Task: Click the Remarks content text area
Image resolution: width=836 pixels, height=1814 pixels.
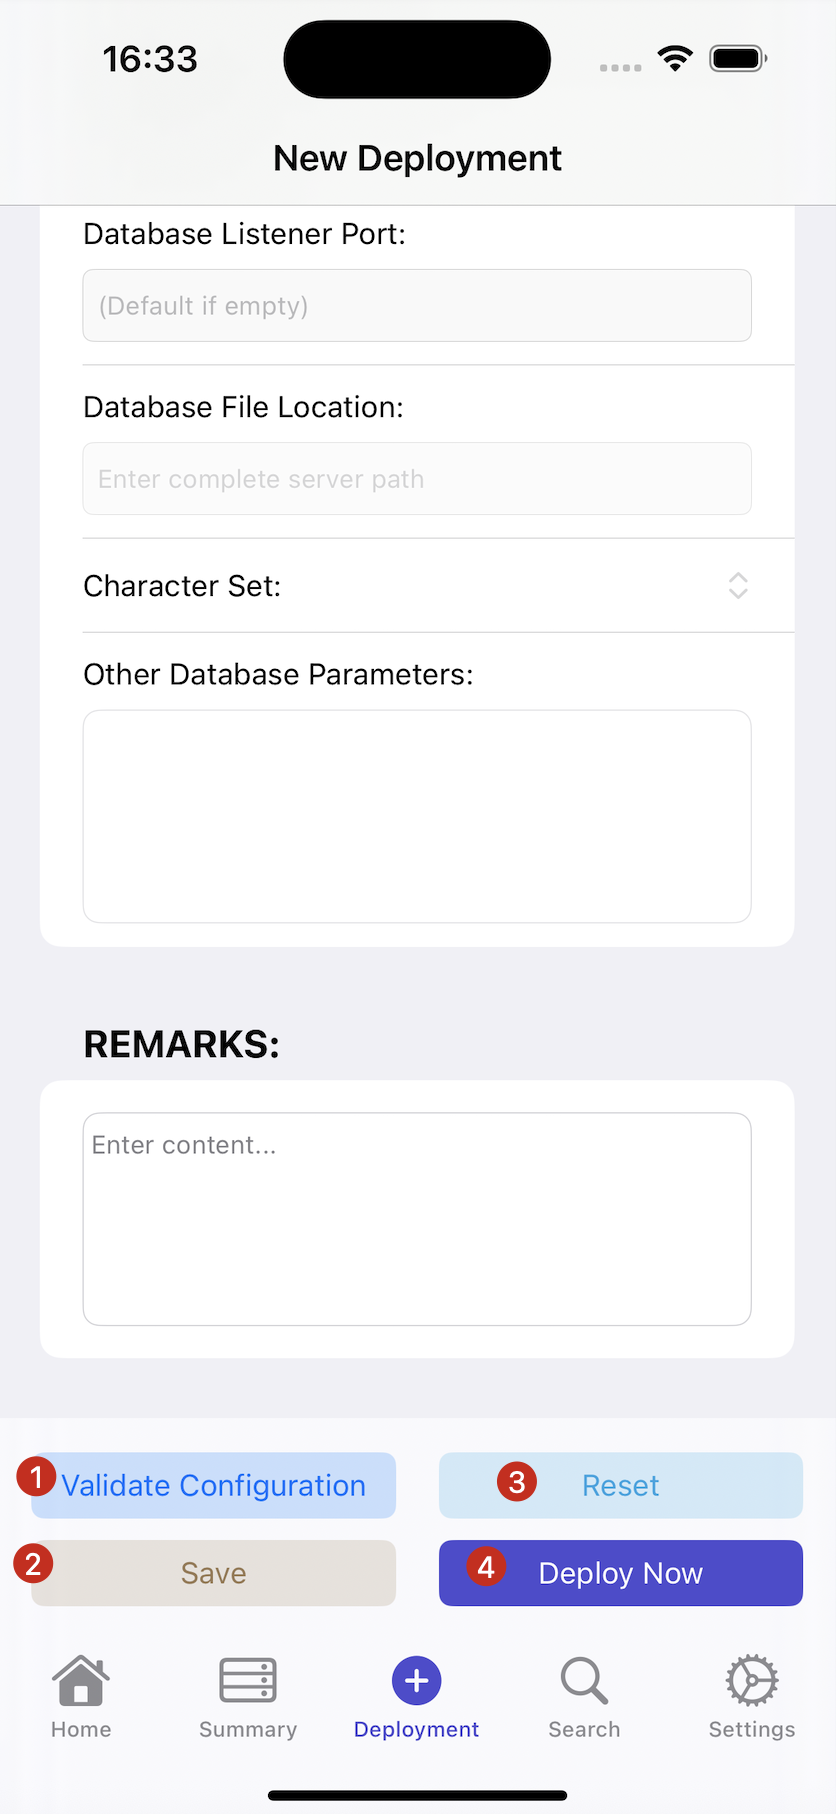Action: point(417,1219)
